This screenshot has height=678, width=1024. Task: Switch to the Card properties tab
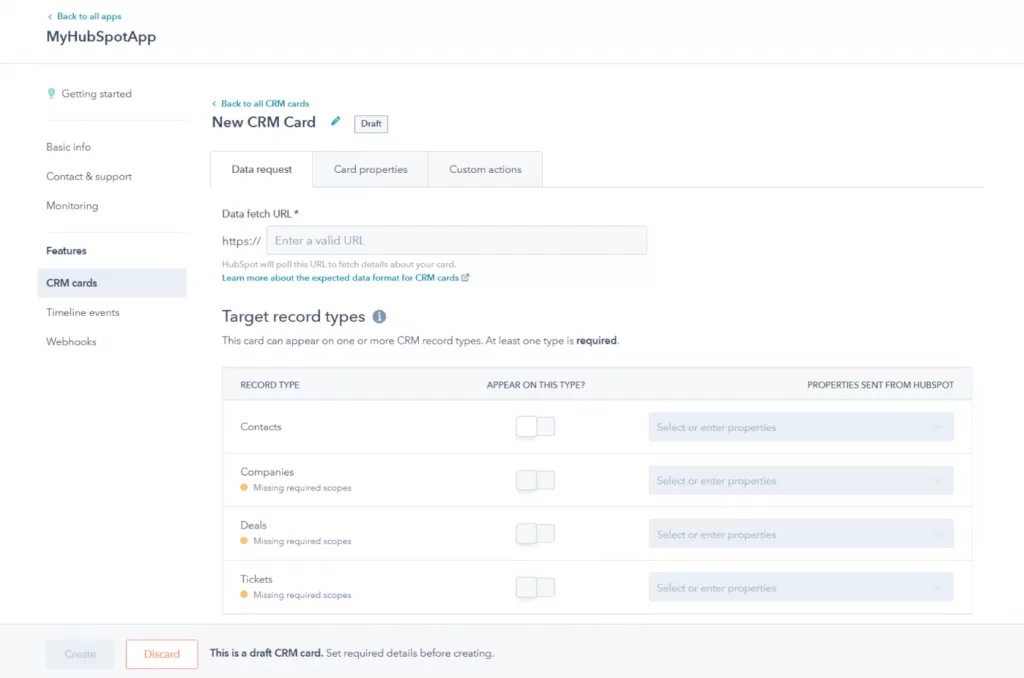click(x=370, y=169)
